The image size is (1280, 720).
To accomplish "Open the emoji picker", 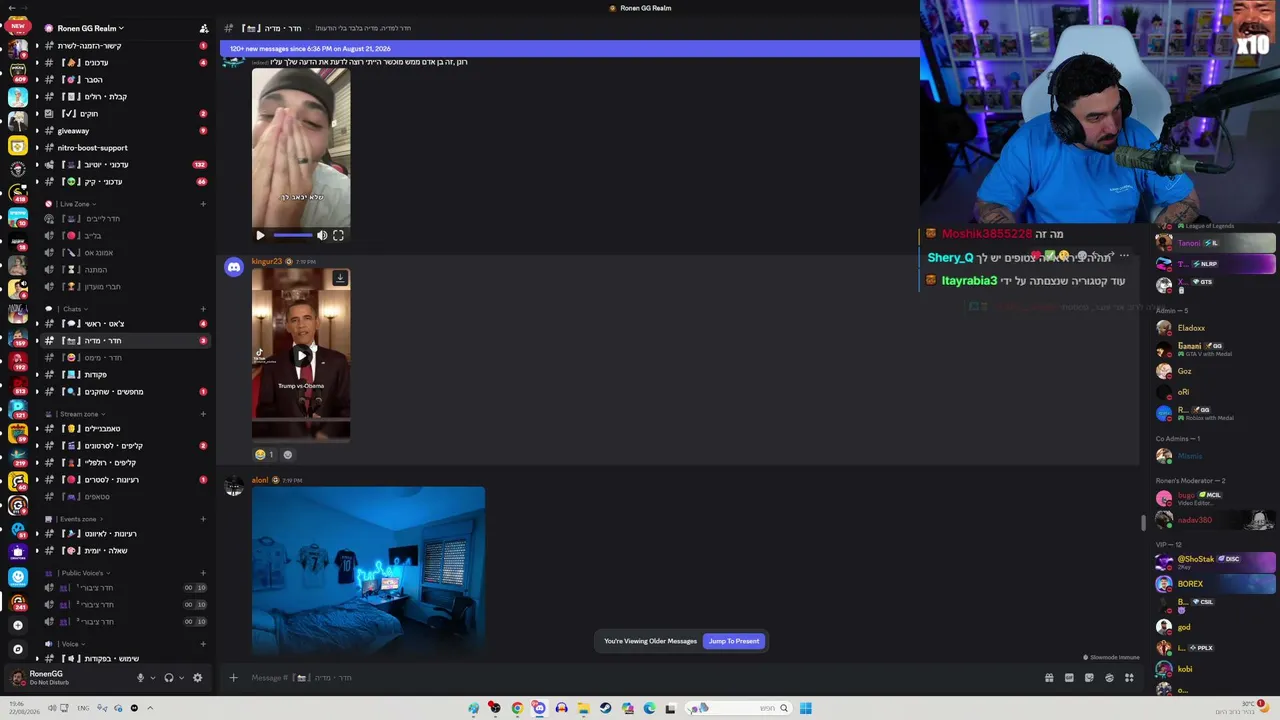I will click(1109, 678).
